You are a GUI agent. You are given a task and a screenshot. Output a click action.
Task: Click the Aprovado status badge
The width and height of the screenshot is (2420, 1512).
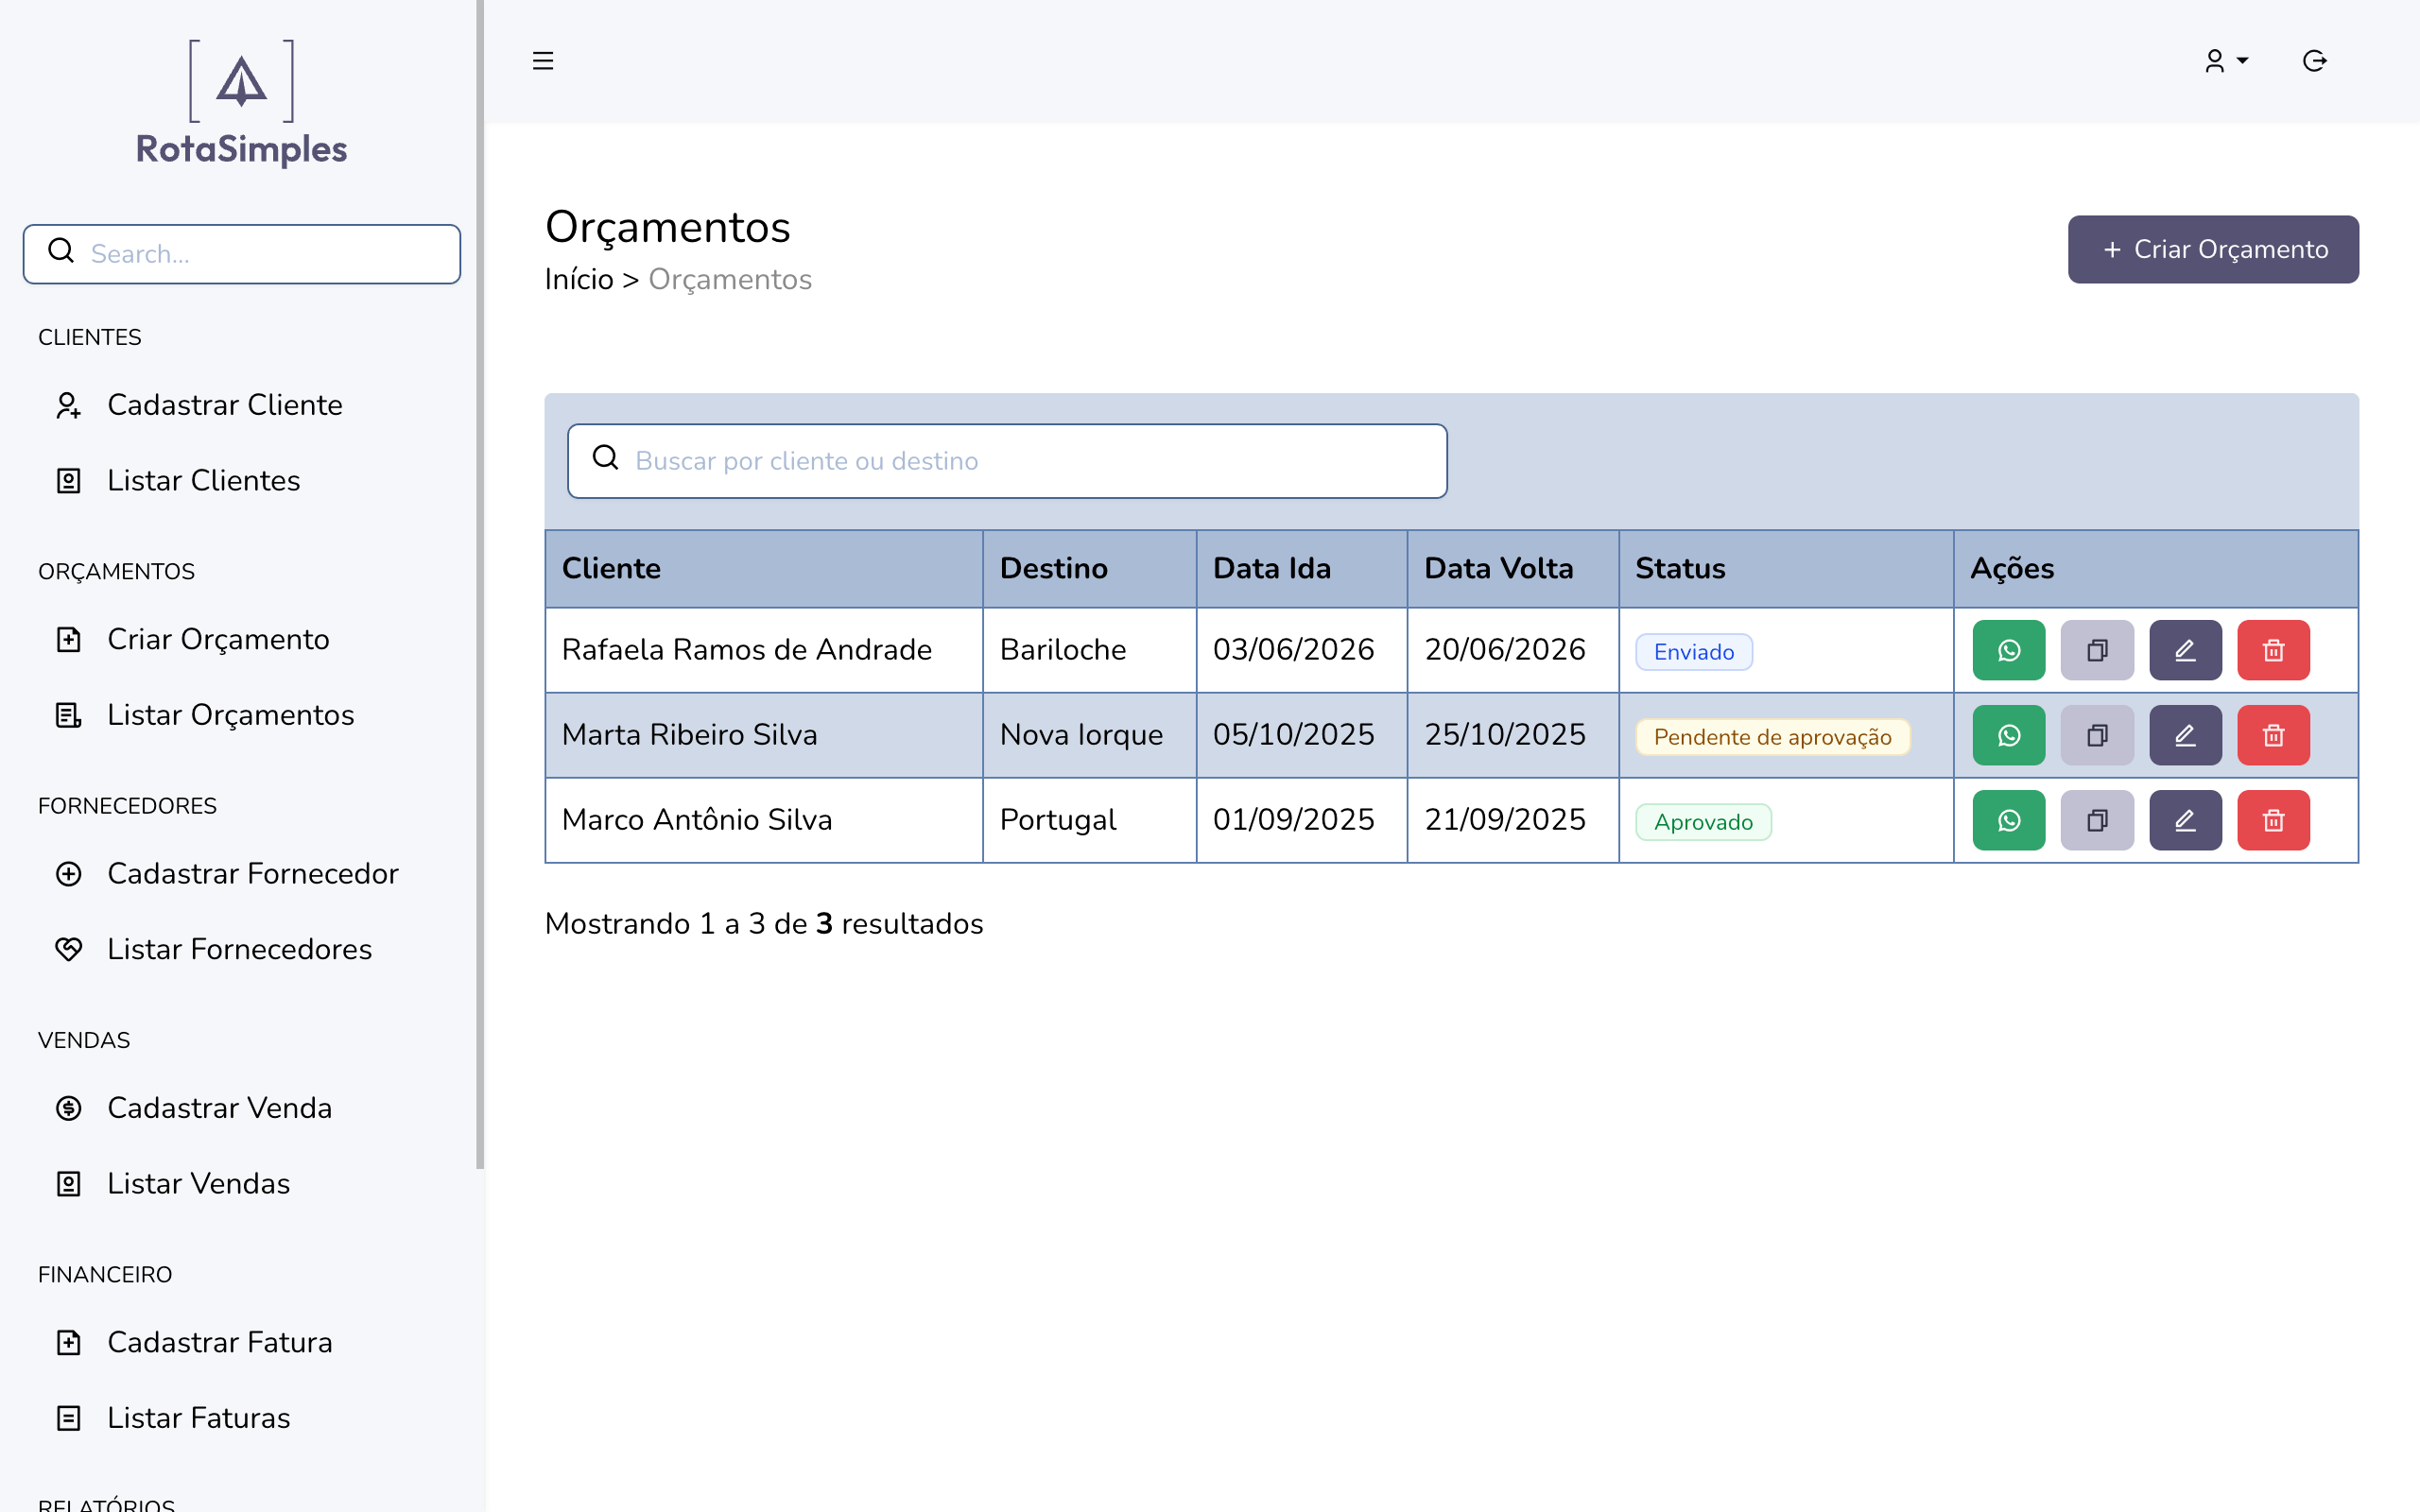[x=1703, y=822]
